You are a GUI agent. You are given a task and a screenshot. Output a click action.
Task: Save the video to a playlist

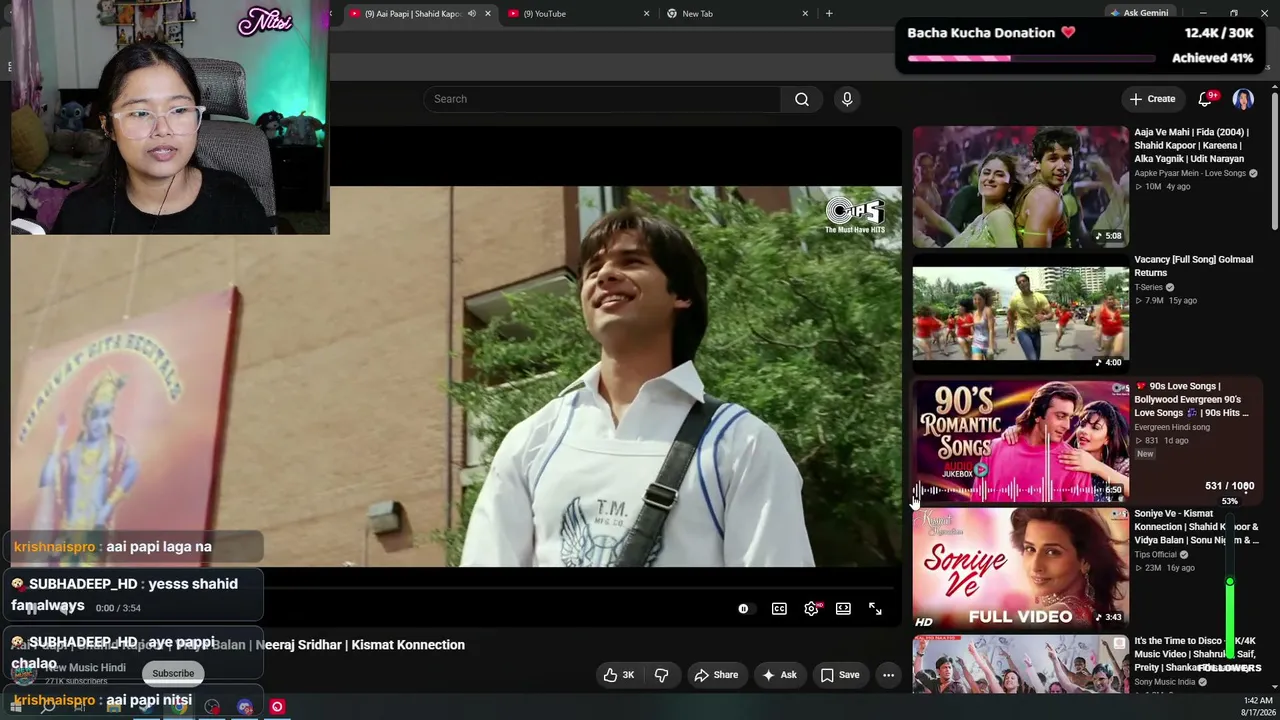click(840, 675)
